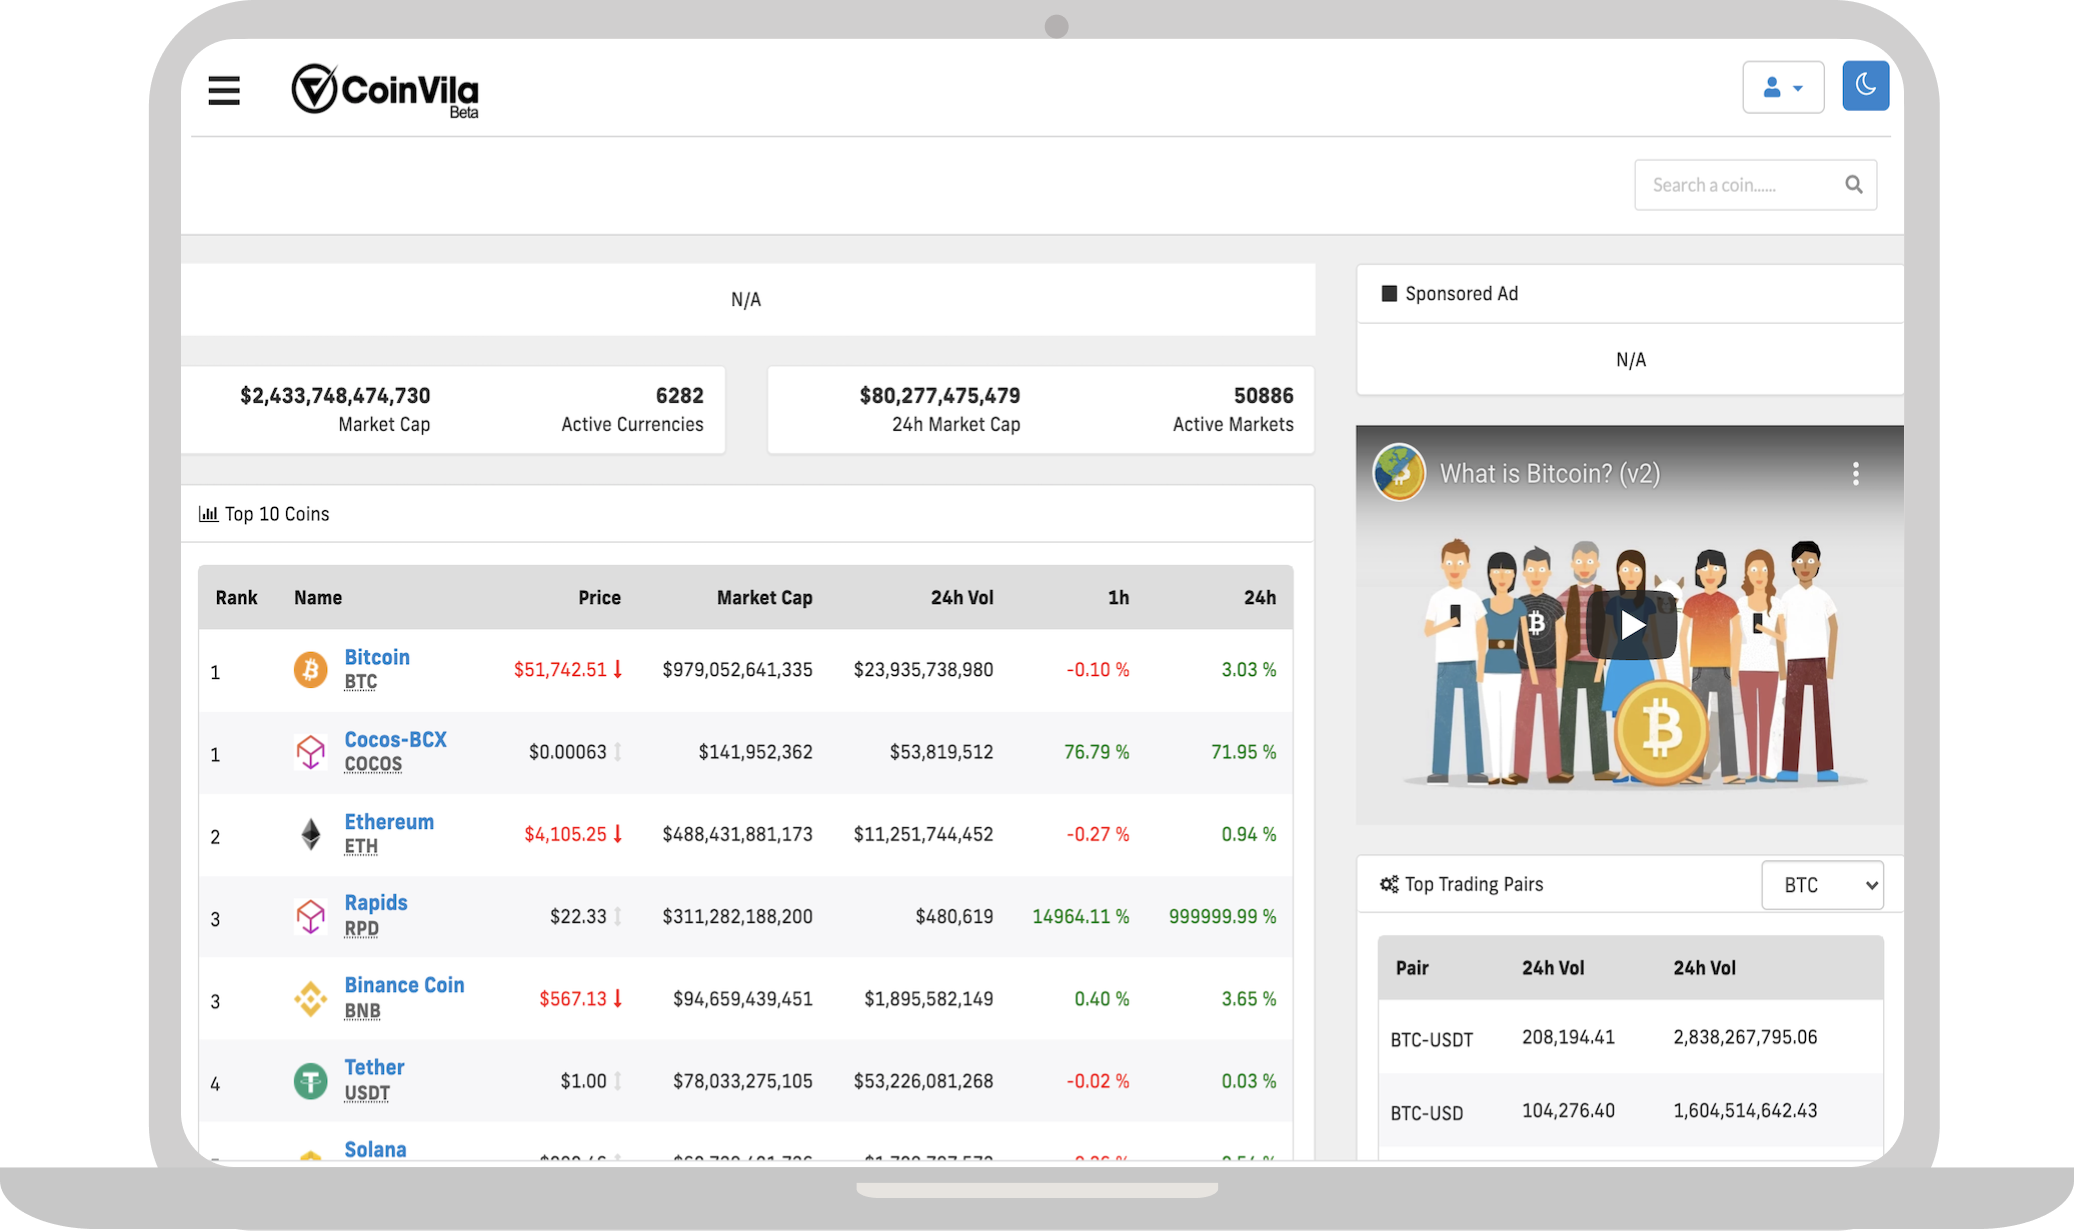Click the Rank column header
The image size is (2074, 1231).
point(236,598)
